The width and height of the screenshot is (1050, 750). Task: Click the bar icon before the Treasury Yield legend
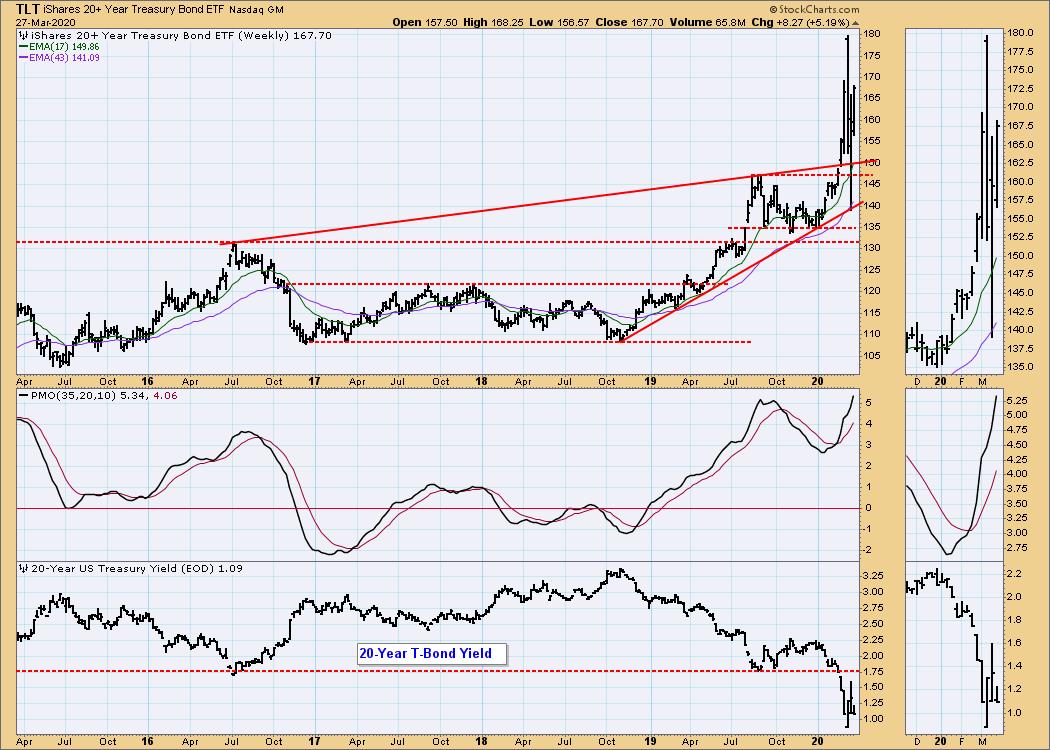tap(23, 568)
